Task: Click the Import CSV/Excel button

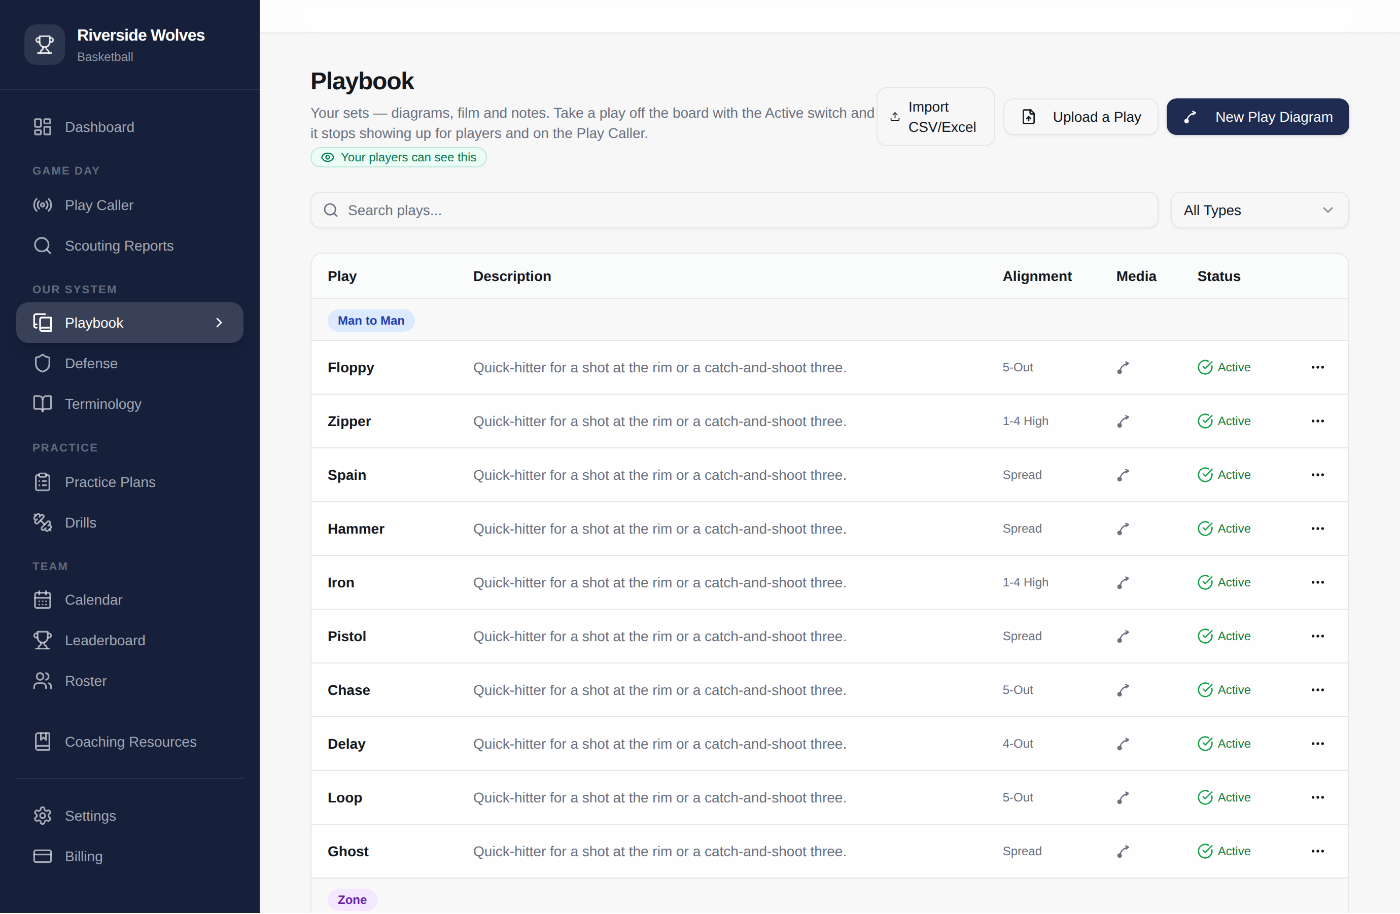Action: click(936, 117)
